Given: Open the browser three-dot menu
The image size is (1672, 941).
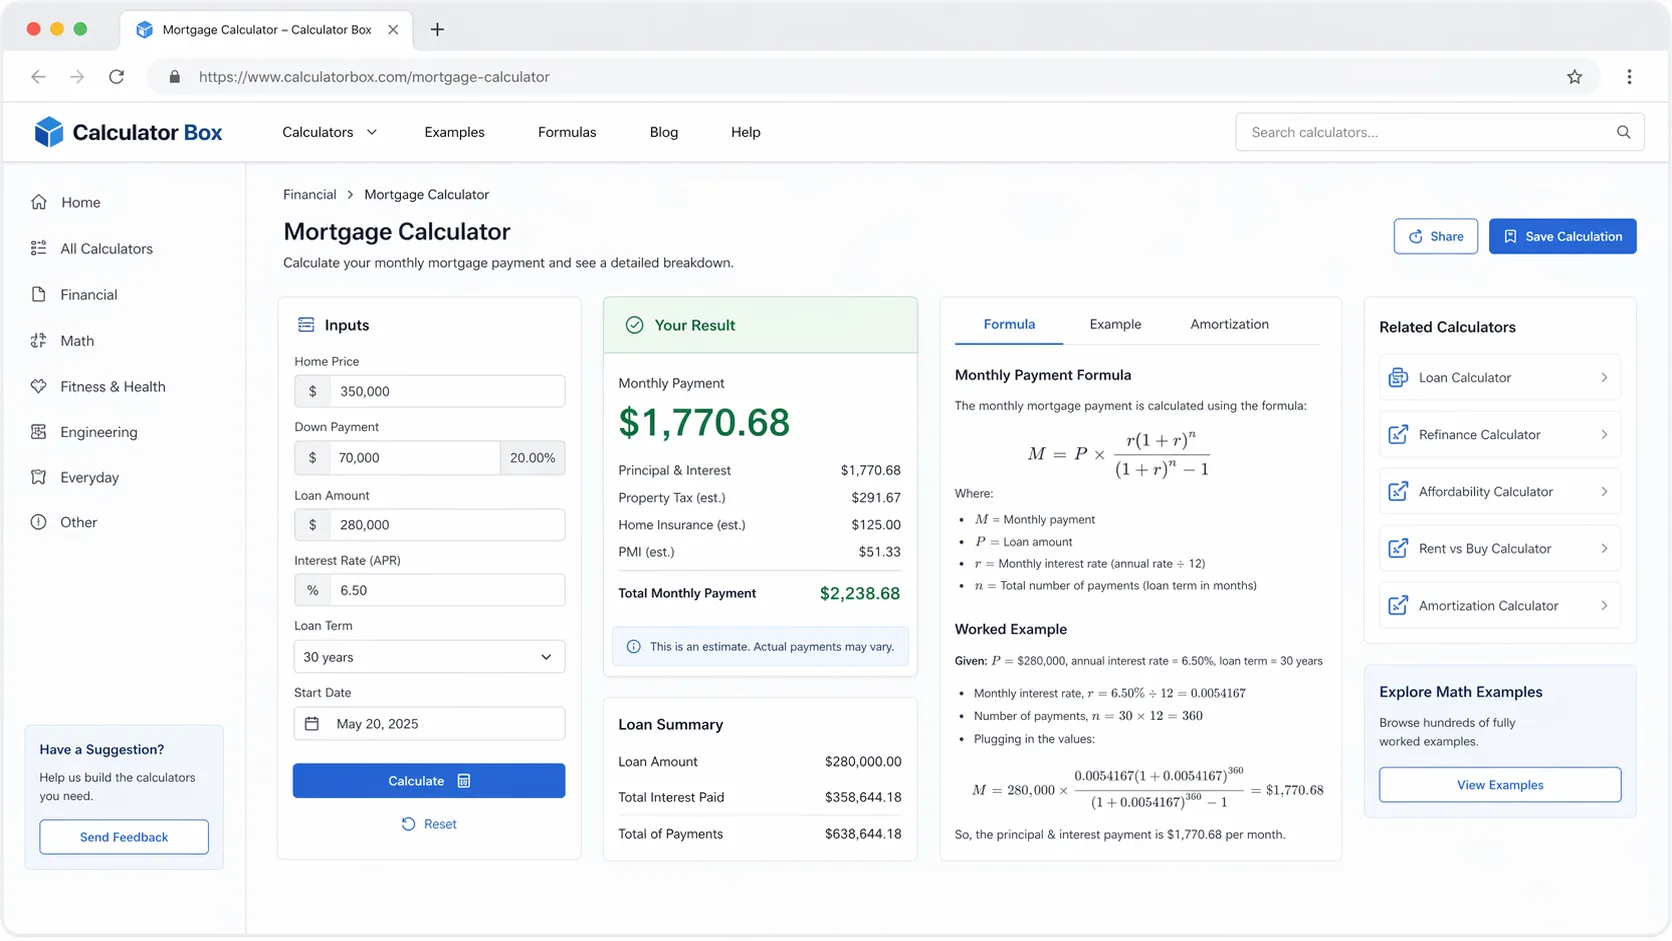Looking at the screenshot, I should click(1629, 77).
